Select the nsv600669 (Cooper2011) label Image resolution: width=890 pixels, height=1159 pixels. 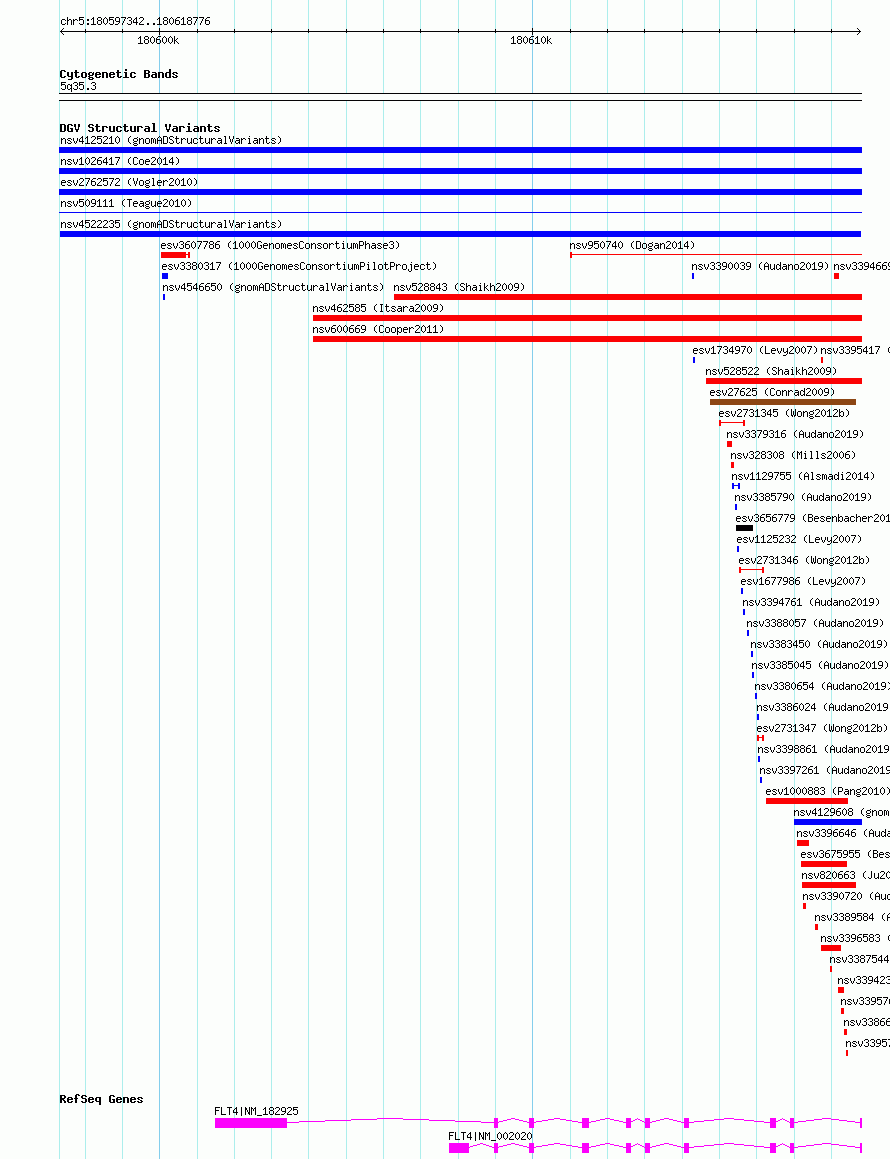[x=378, y=330]
